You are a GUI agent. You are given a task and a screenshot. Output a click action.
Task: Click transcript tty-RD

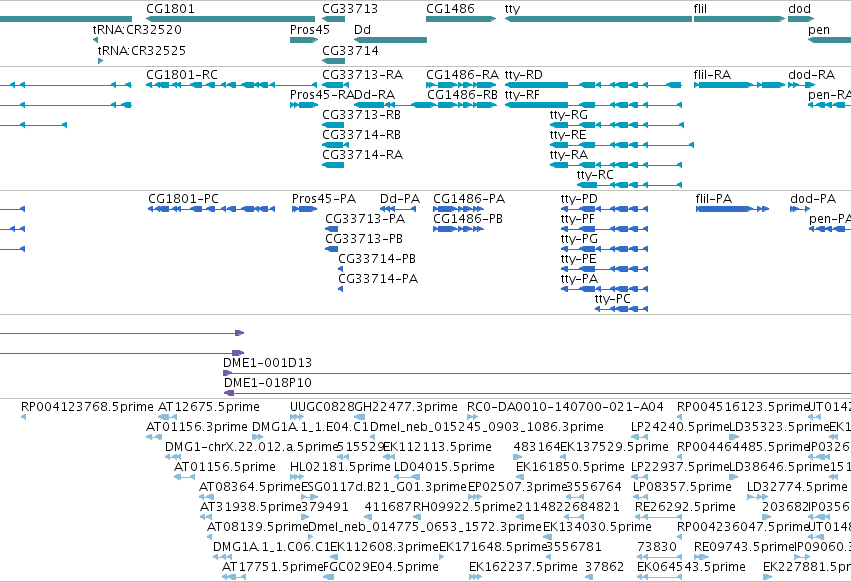tap(593, 85)
